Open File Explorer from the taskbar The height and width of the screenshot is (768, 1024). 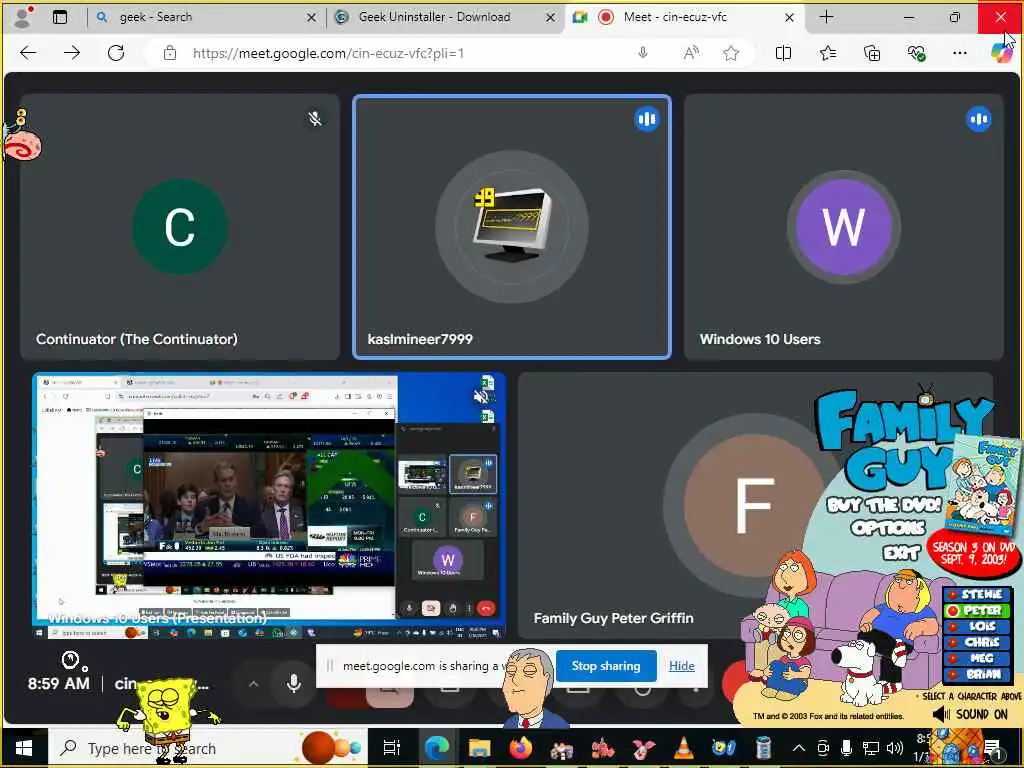coord(479,748)
